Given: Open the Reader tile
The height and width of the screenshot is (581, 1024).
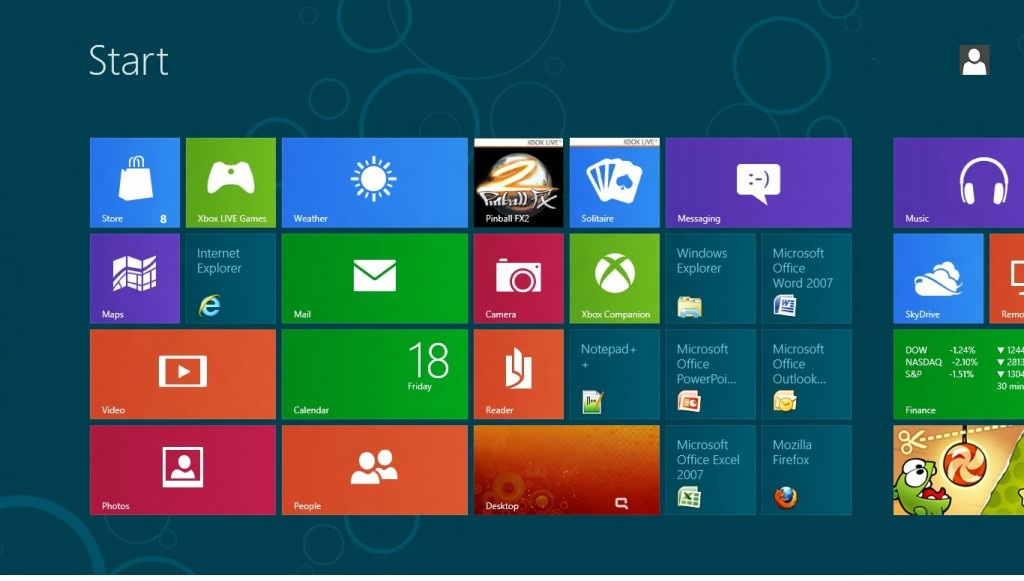Looking at the screenshot, I should point(519,374).
